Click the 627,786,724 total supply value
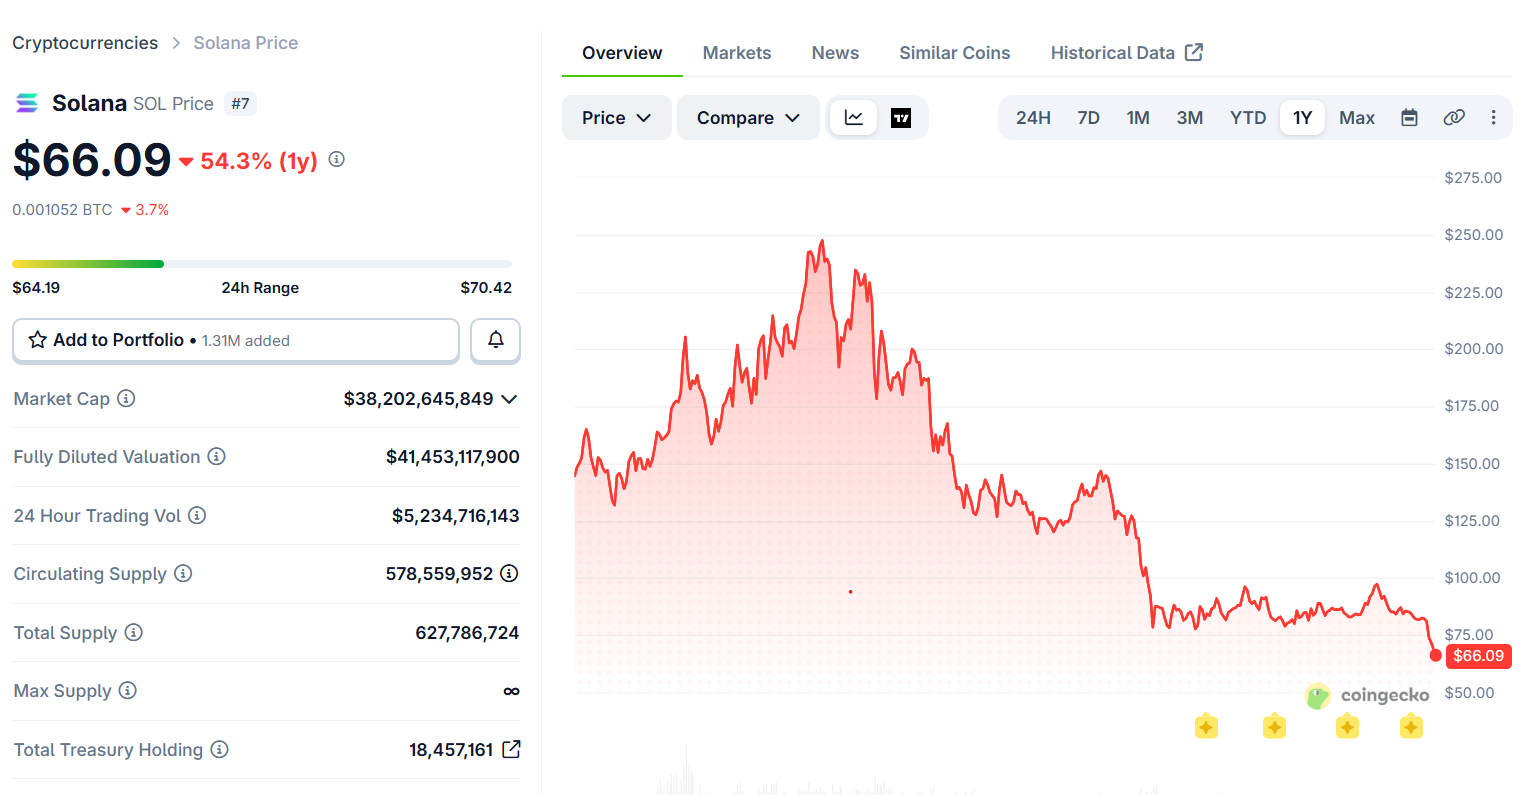1527x795 pixels. click(467, 633)
